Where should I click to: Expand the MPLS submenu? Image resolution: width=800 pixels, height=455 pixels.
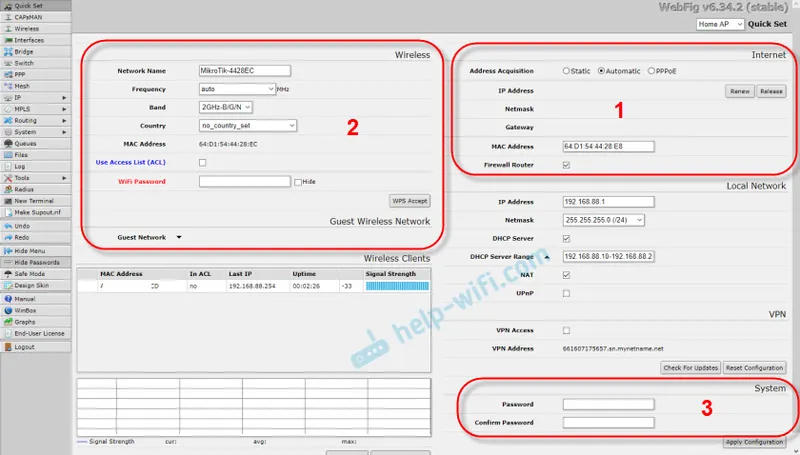[64, 109]
